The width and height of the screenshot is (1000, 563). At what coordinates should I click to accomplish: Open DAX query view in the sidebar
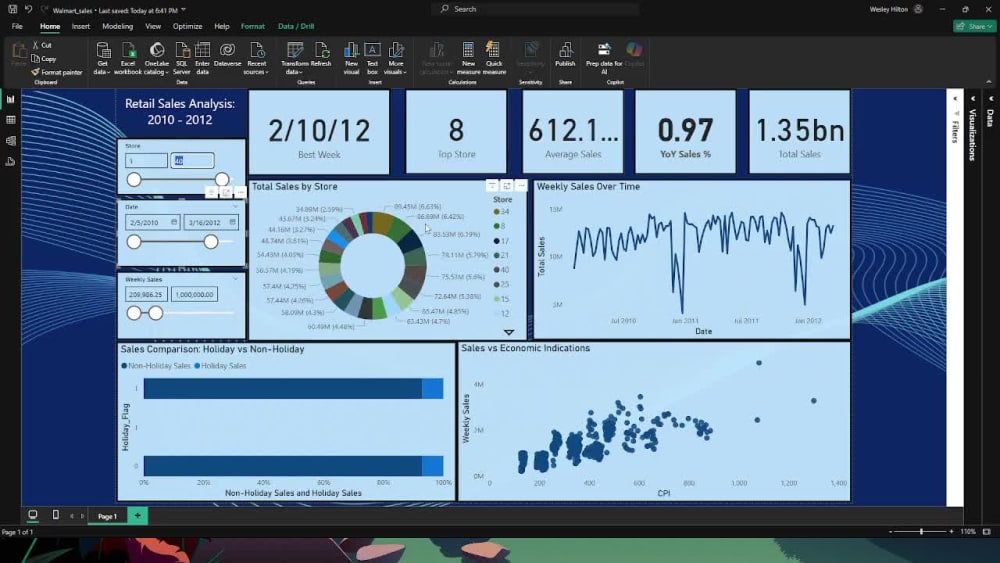pyautogui.click(x=10, y=162)
